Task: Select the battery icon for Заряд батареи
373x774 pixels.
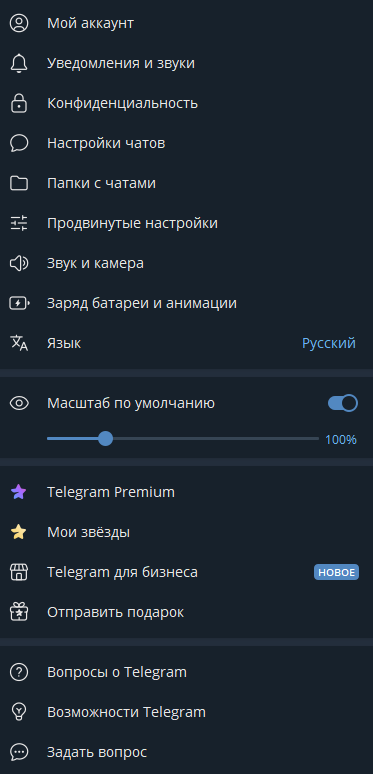Action: [x=19, y=303]
